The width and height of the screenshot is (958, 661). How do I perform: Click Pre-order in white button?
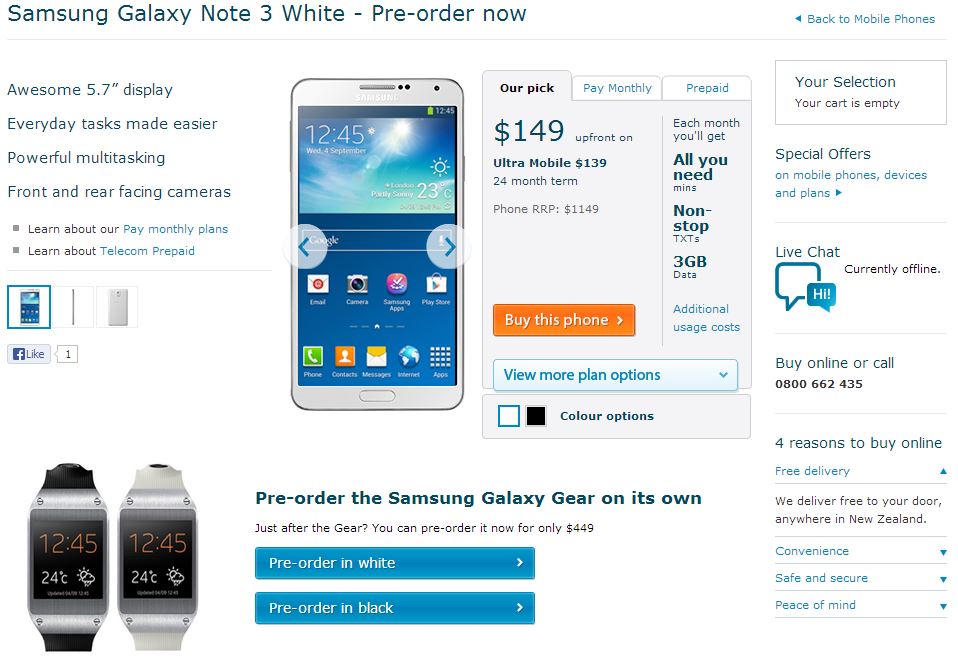pyautogui.click(x=395, y=563)
